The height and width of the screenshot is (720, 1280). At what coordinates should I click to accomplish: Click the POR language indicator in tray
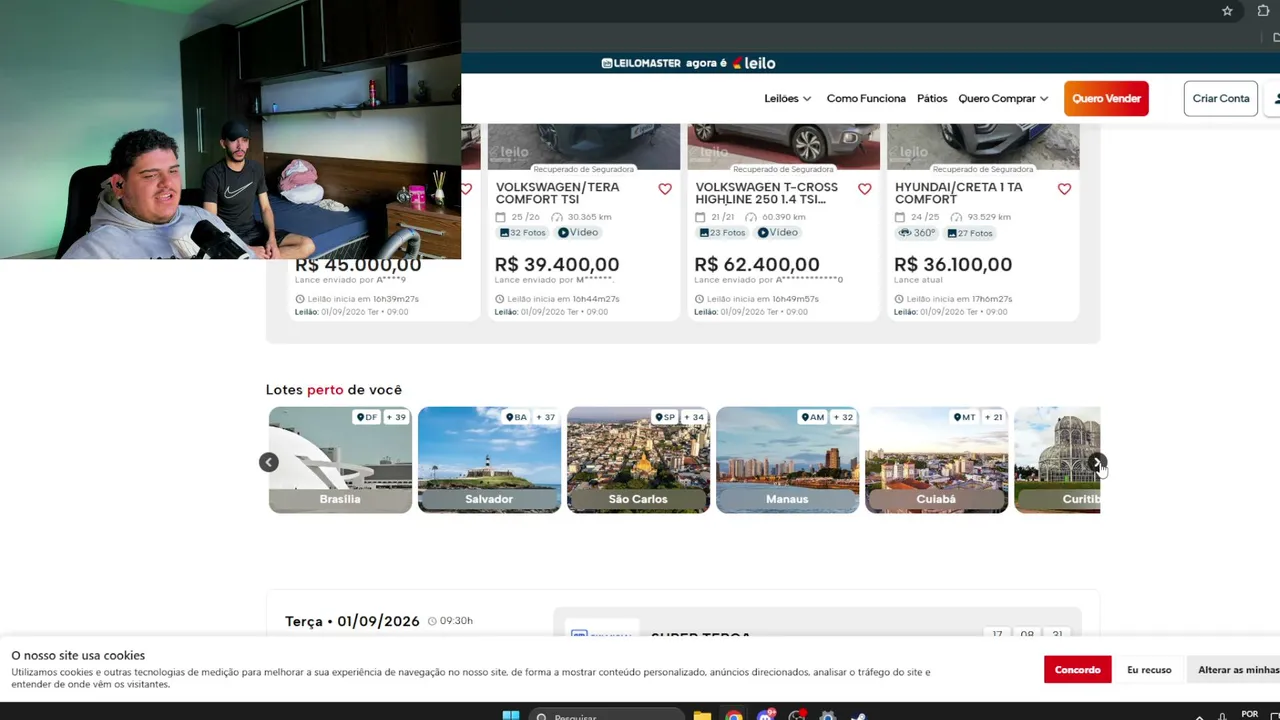tap(1249, 714)
